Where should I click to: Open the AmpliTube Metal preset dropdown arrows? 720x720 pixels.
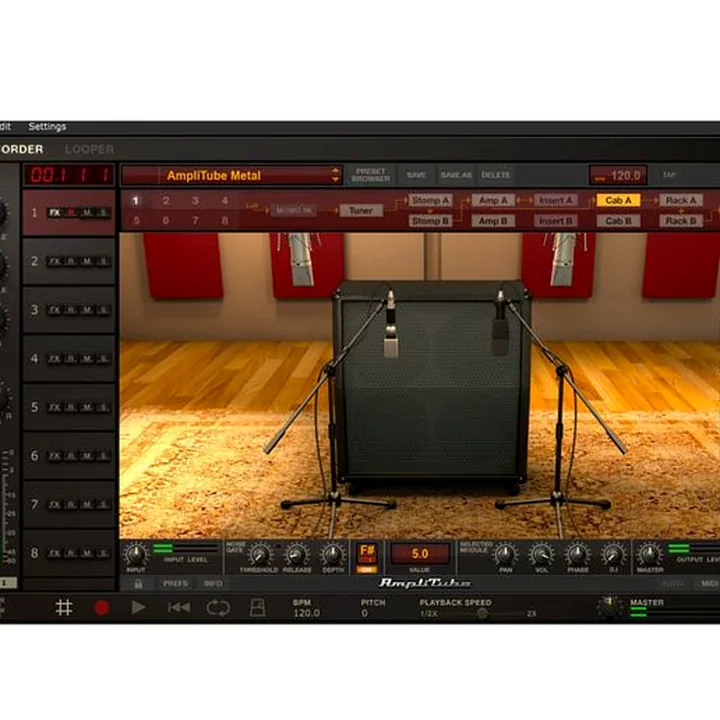click(x=335, y=175)
